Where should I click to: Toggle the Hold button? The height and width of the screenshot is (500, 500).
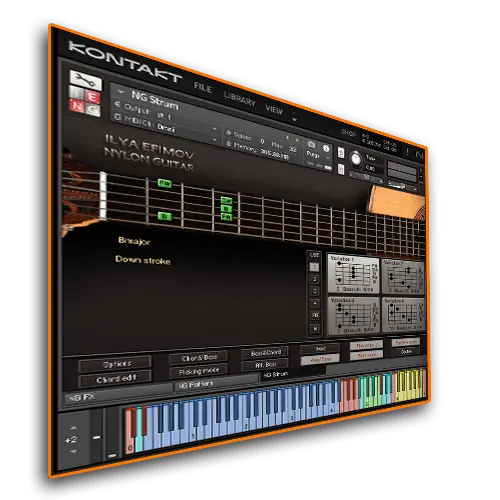(320, 349)
